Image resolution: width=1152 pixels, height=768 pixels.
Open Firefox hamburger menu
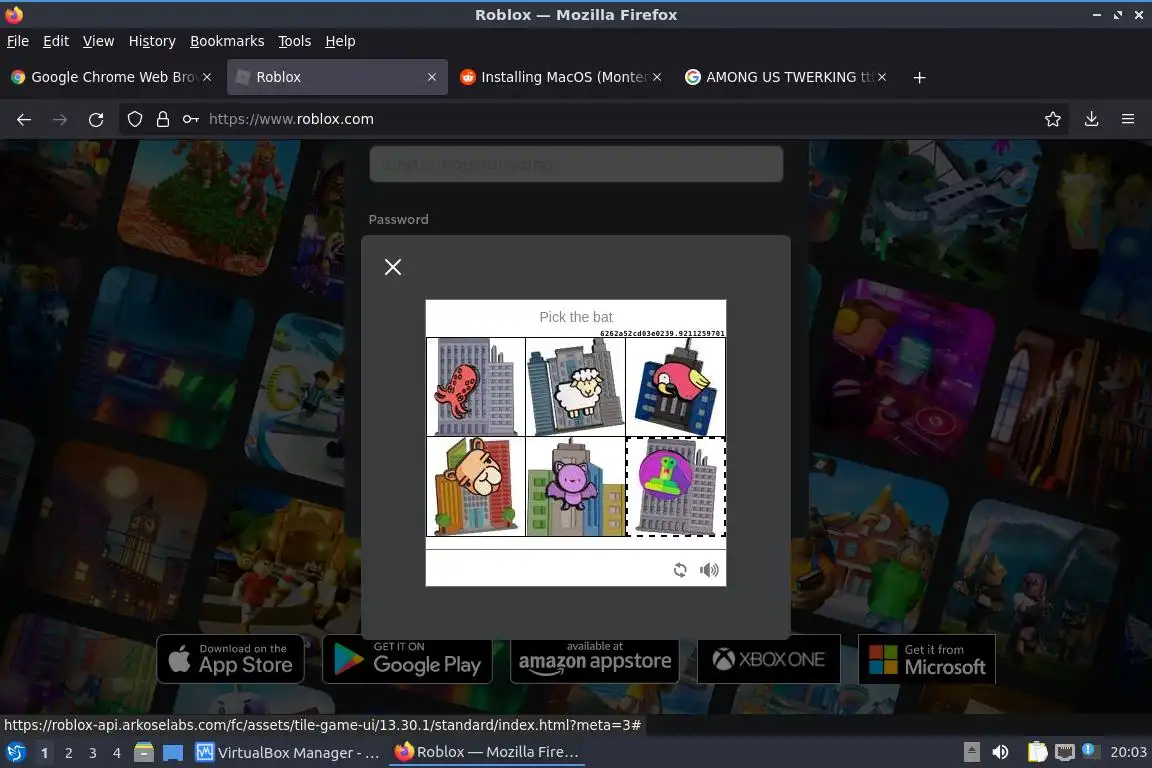click(x=1128, y=119)
